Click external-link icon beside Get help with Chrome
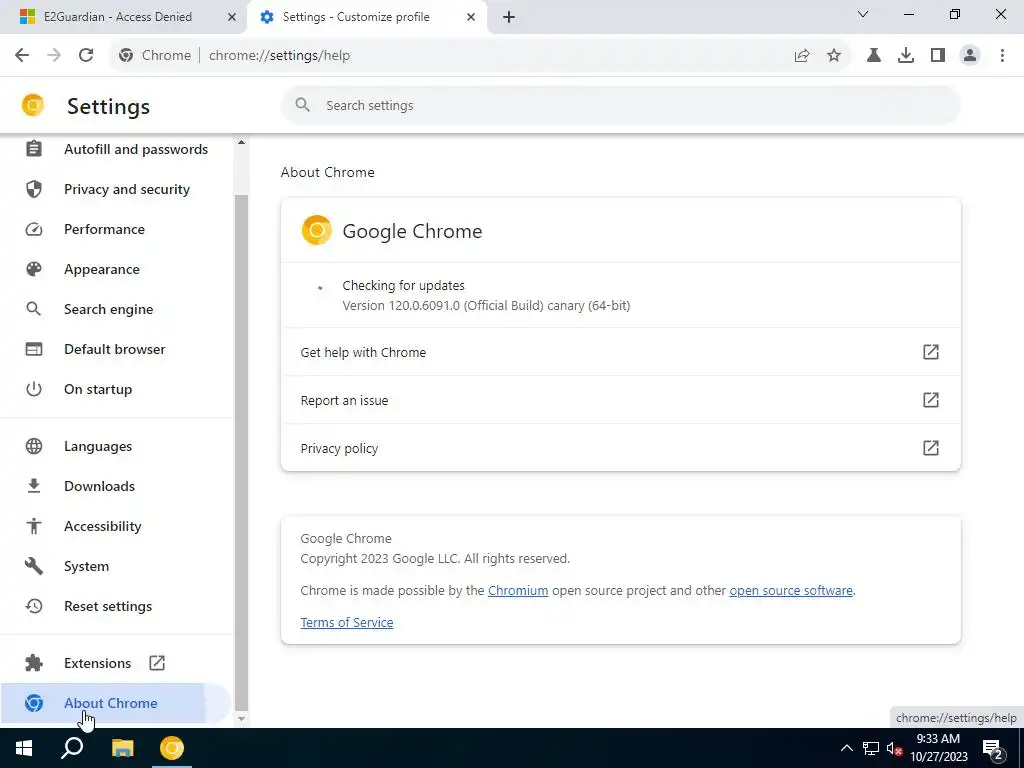 coord(931,352)
